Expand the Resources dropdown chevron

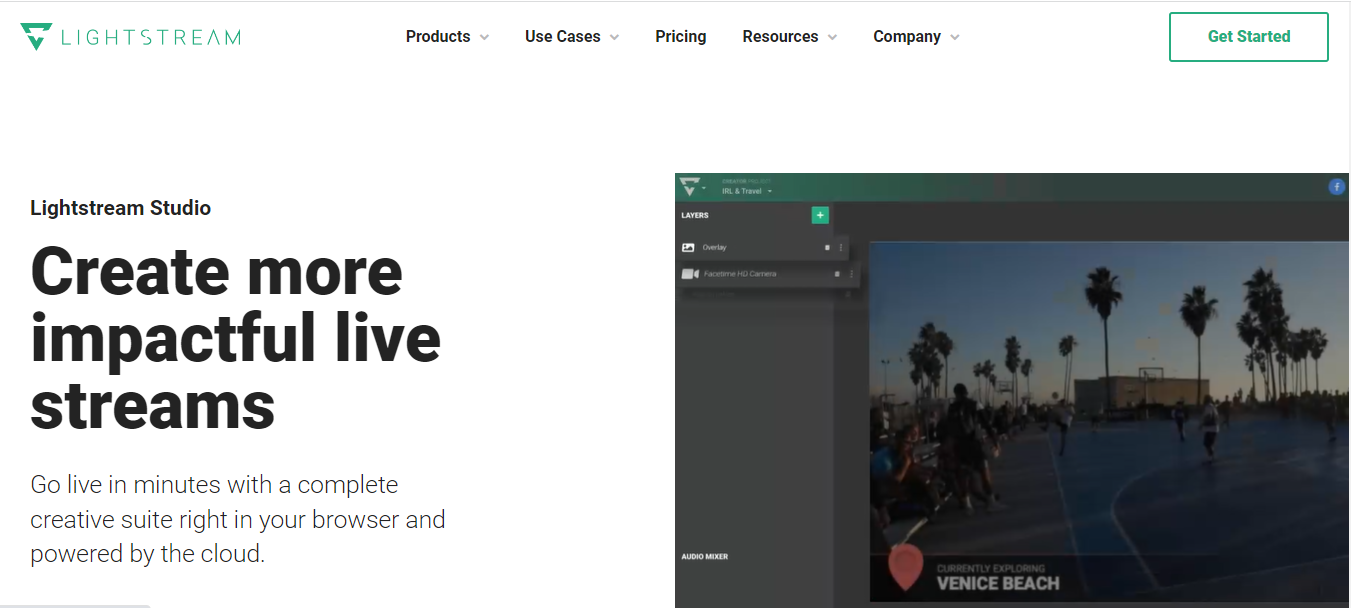(x=833, y=37)
